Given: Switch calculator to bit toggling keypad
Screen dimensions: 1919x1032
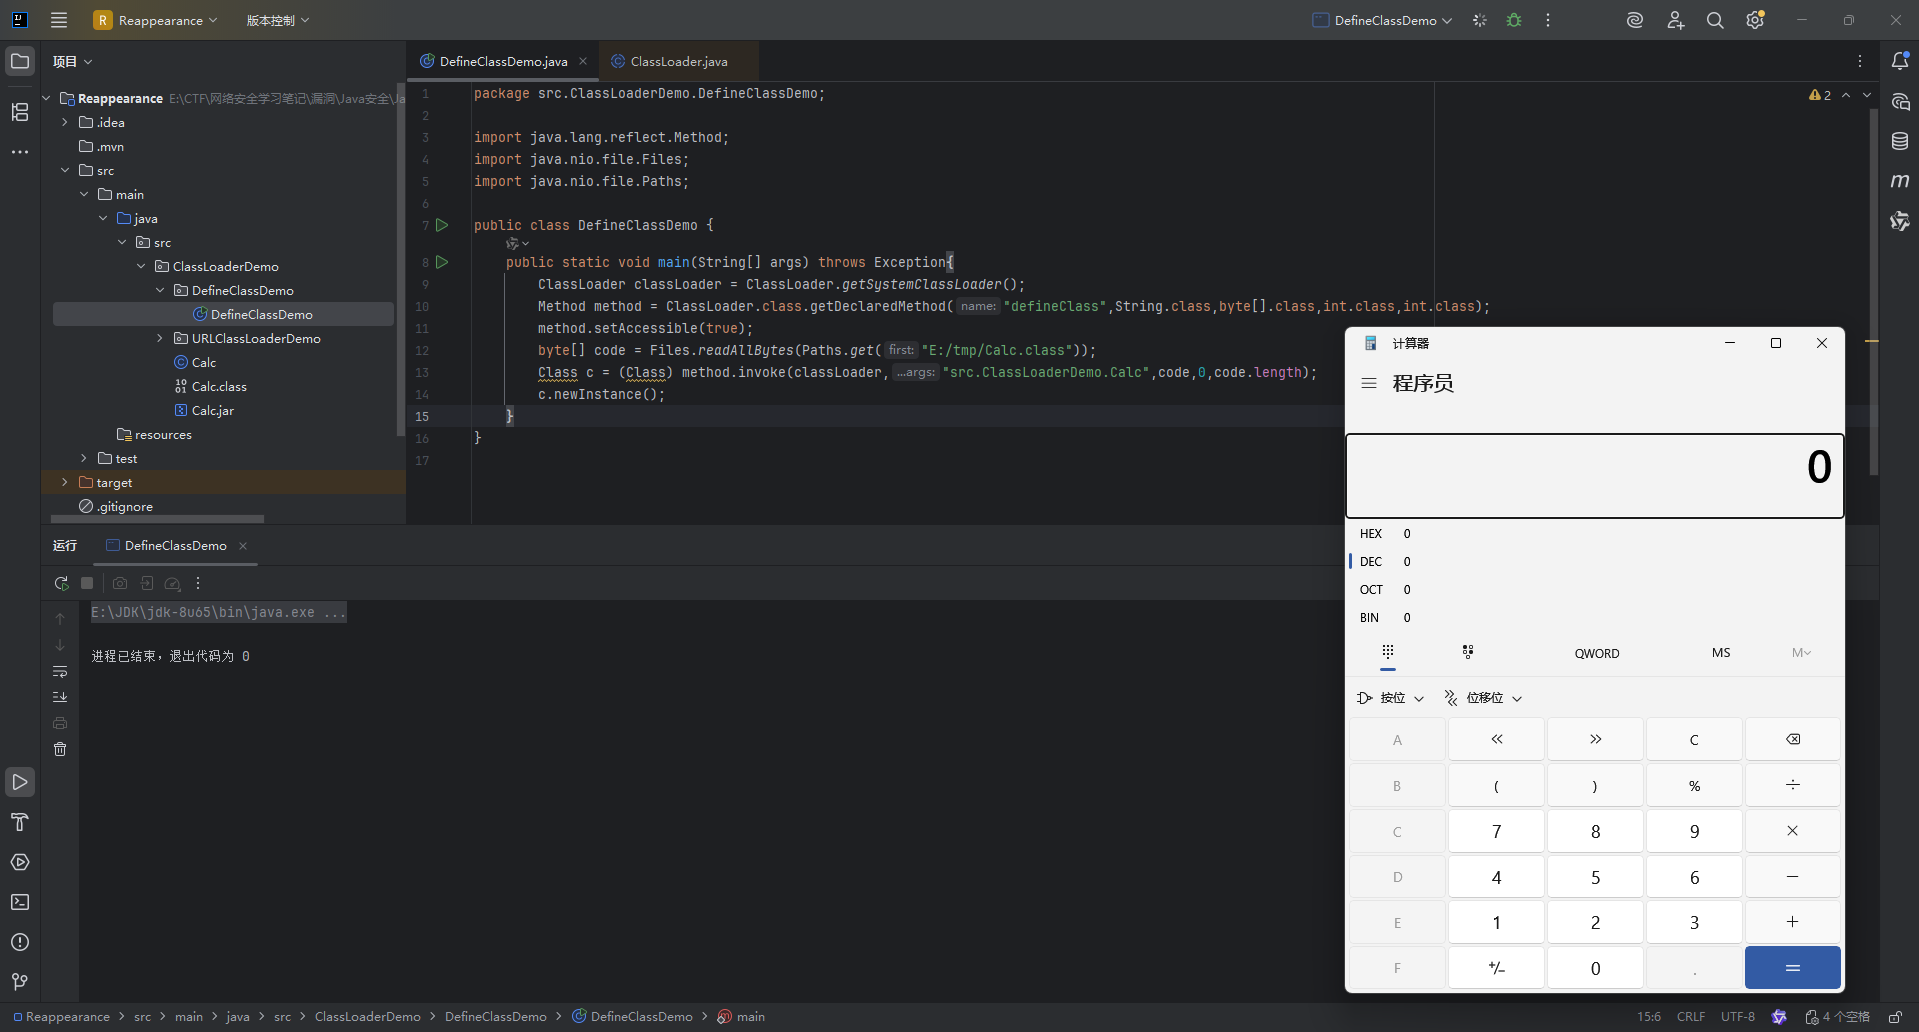Looking at the screenshot, I should click(x=1467, y=652).
